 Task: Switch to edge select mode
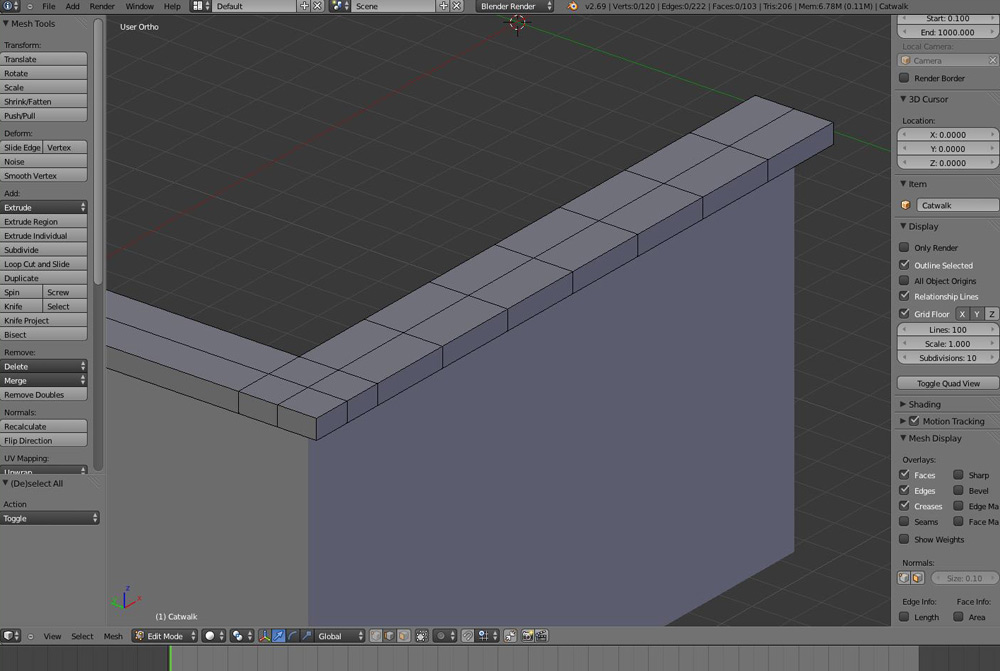coord(390,636)
